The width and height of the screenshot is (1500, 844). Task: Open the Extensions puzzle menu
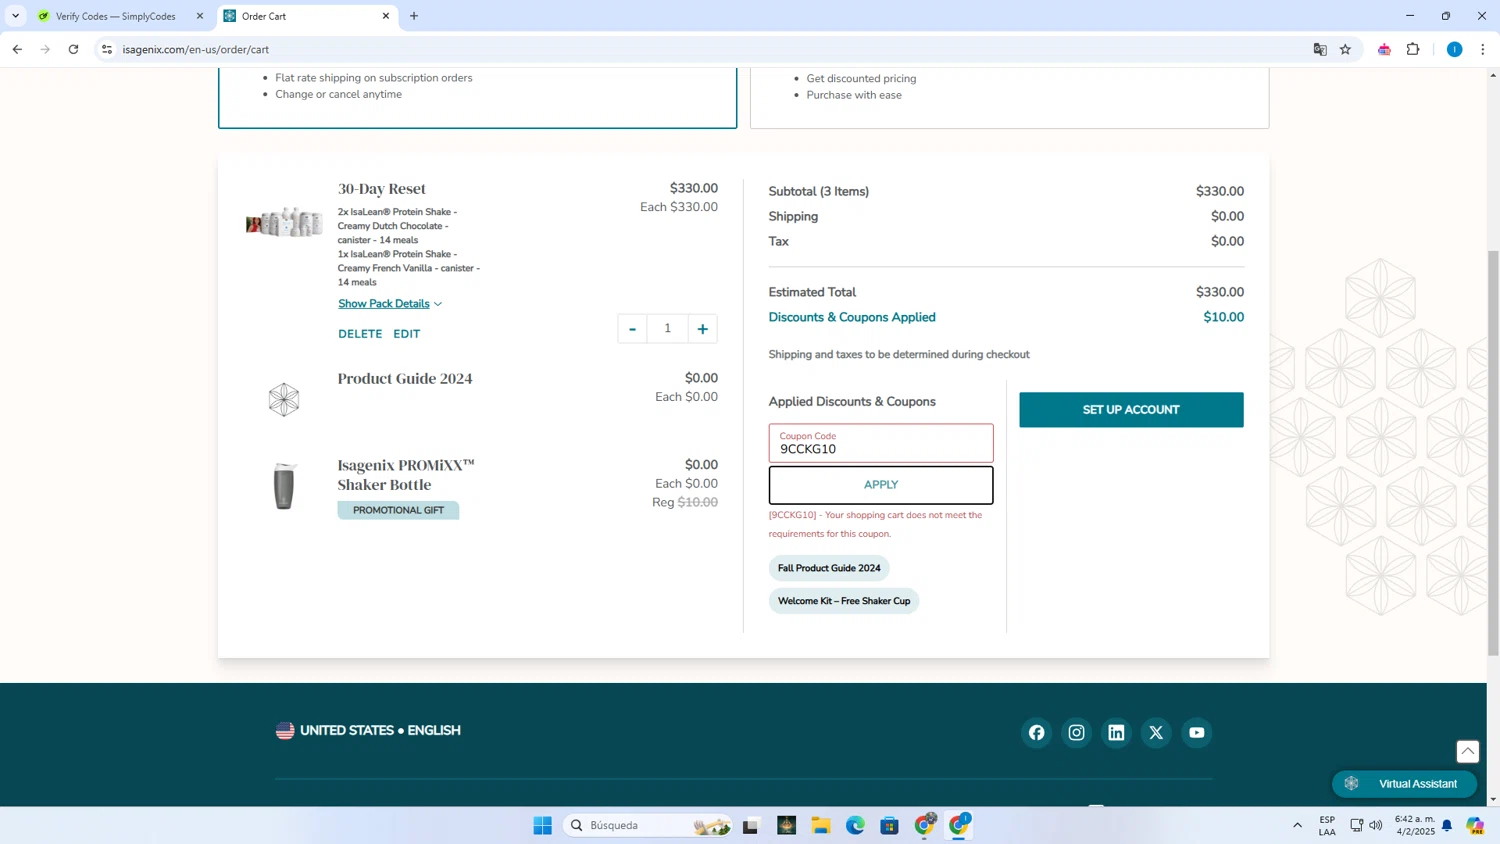pos(1413,49)
